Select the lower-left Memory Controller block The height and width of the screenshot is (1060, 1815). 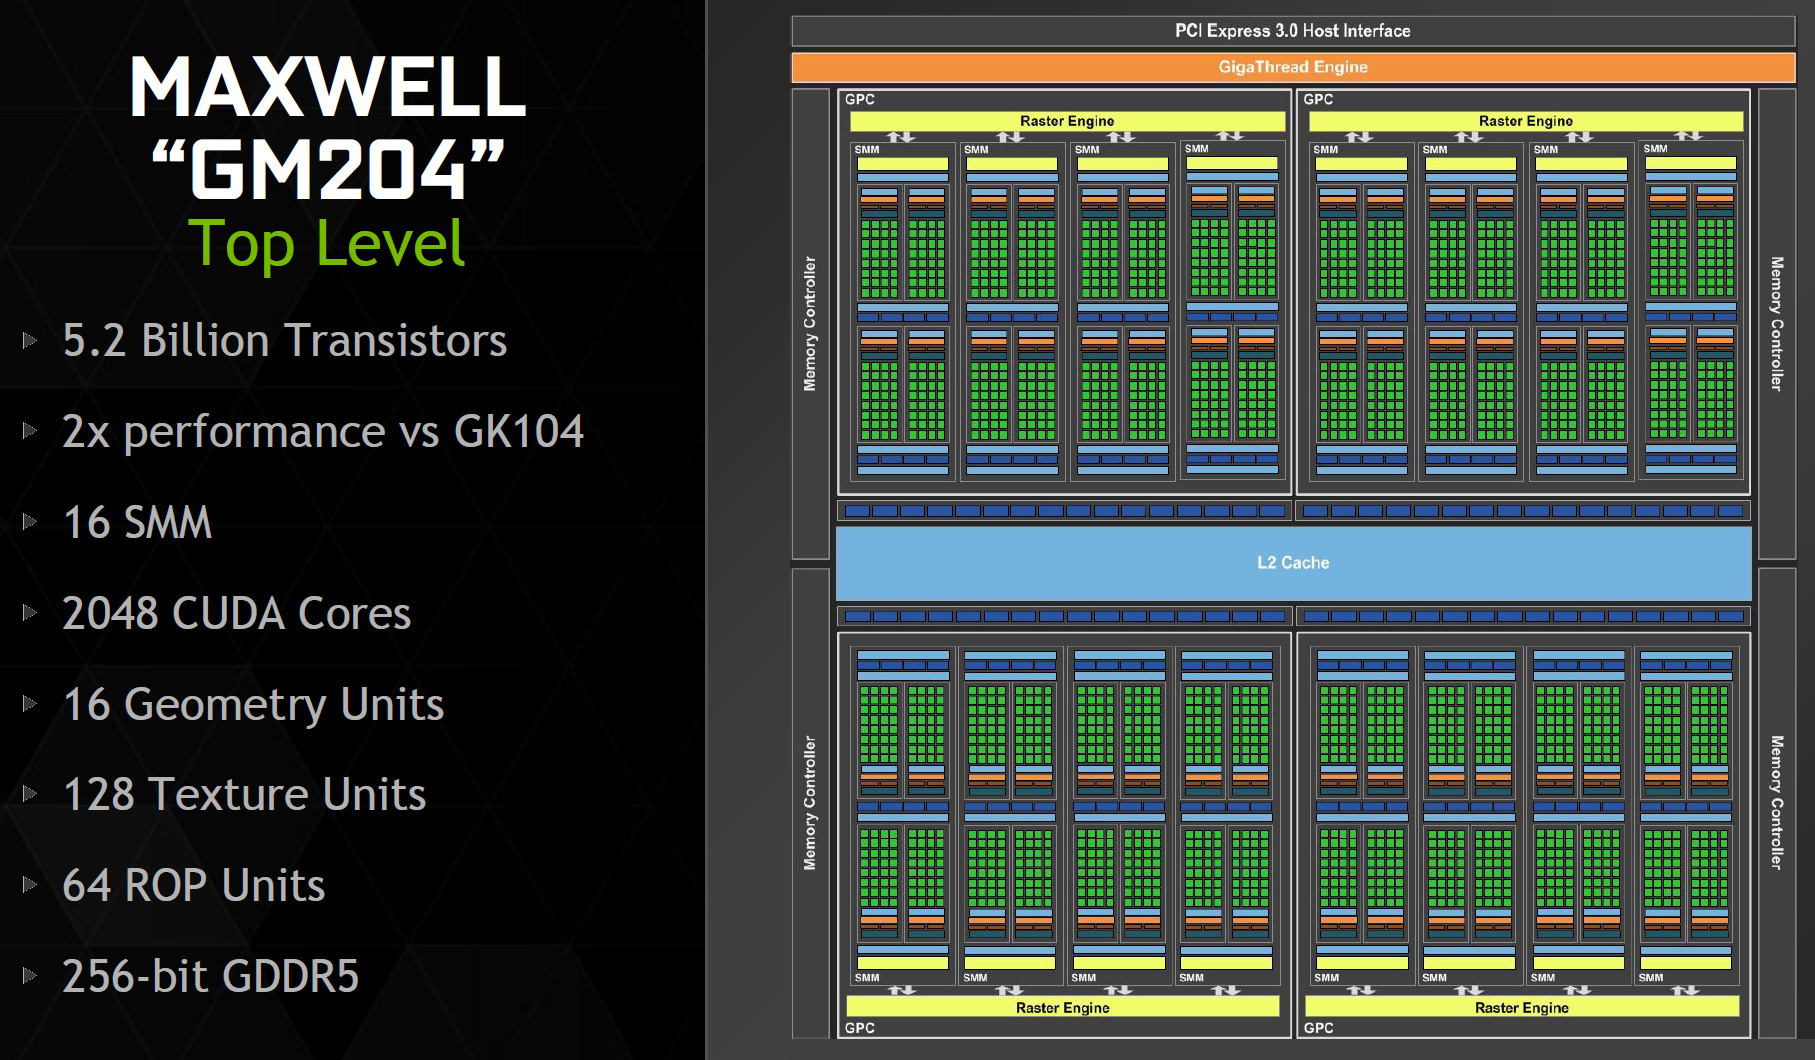click(810, 803)
